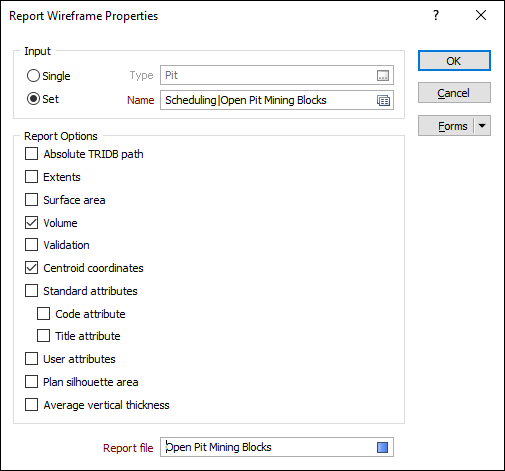Click the Name field with Scheduling text

click(268, 100)
